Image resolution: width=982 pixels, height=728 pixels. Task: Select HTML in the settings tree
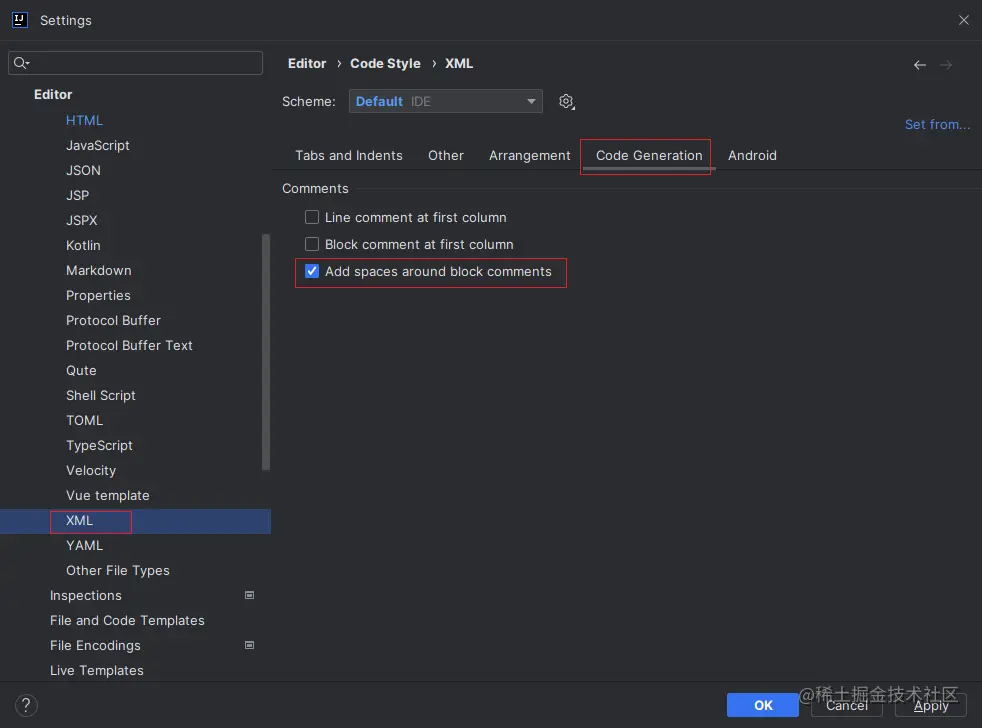coord(84,120)
